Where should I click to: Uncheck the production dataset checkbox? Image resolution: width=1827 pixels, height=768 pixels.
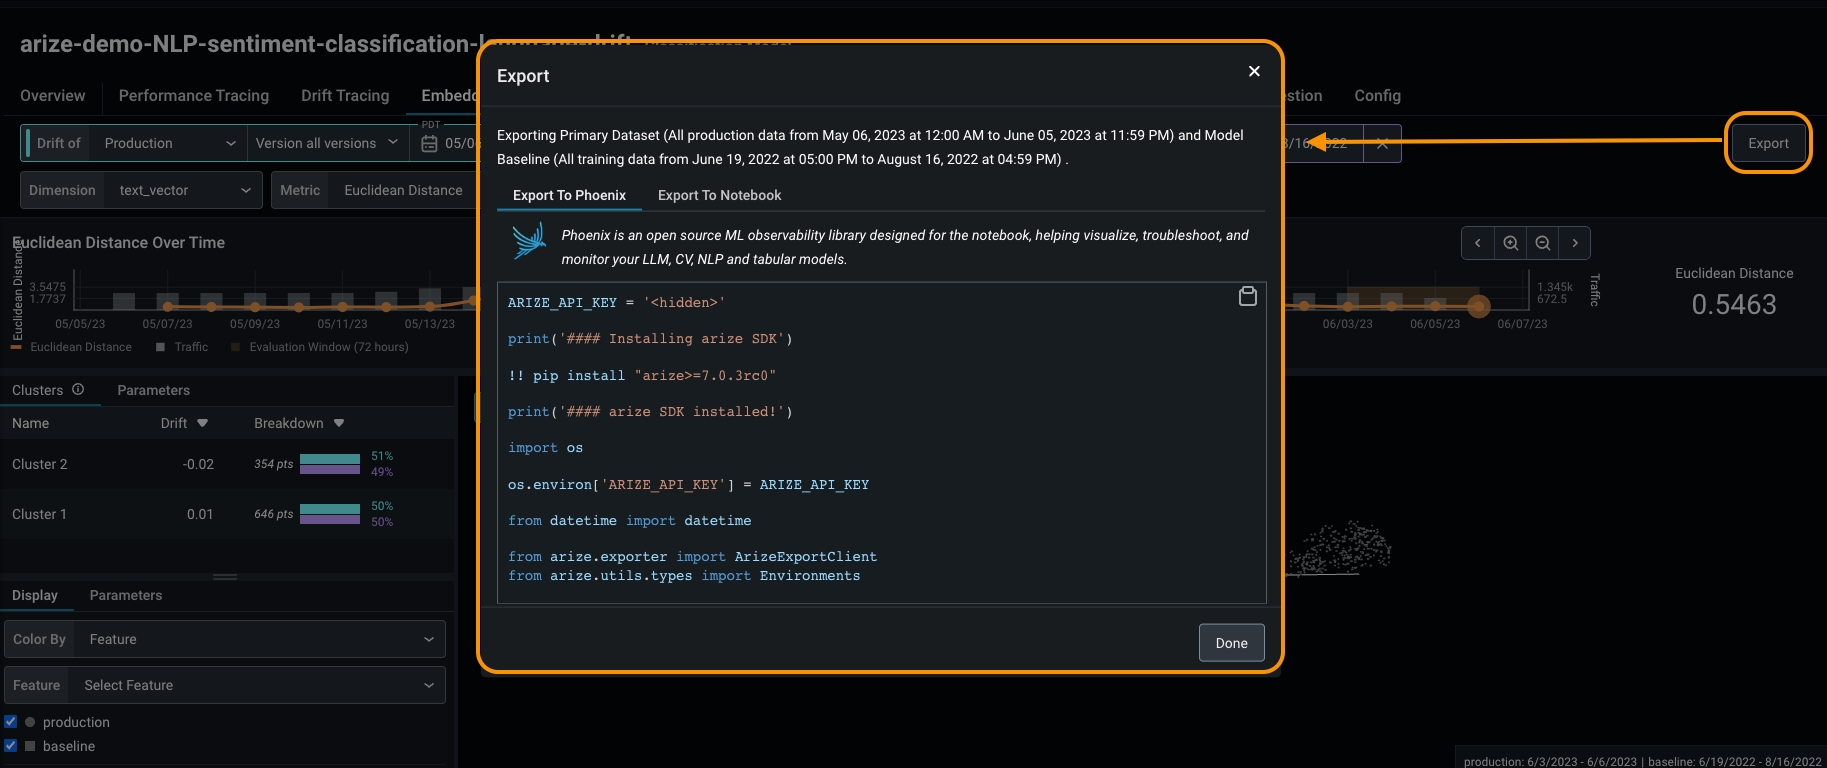(11, 722)
